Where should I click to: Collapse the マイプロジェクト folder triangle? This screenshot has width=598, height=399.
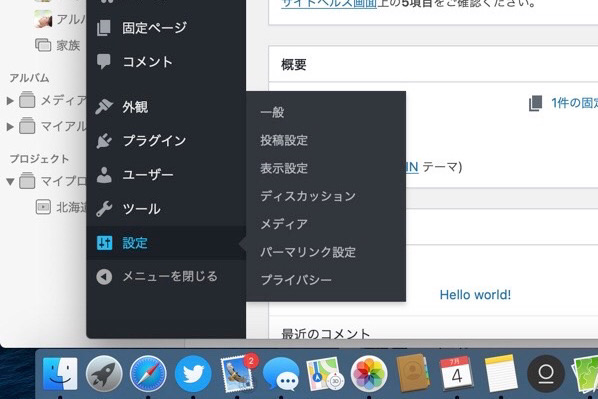coord(10,181)
